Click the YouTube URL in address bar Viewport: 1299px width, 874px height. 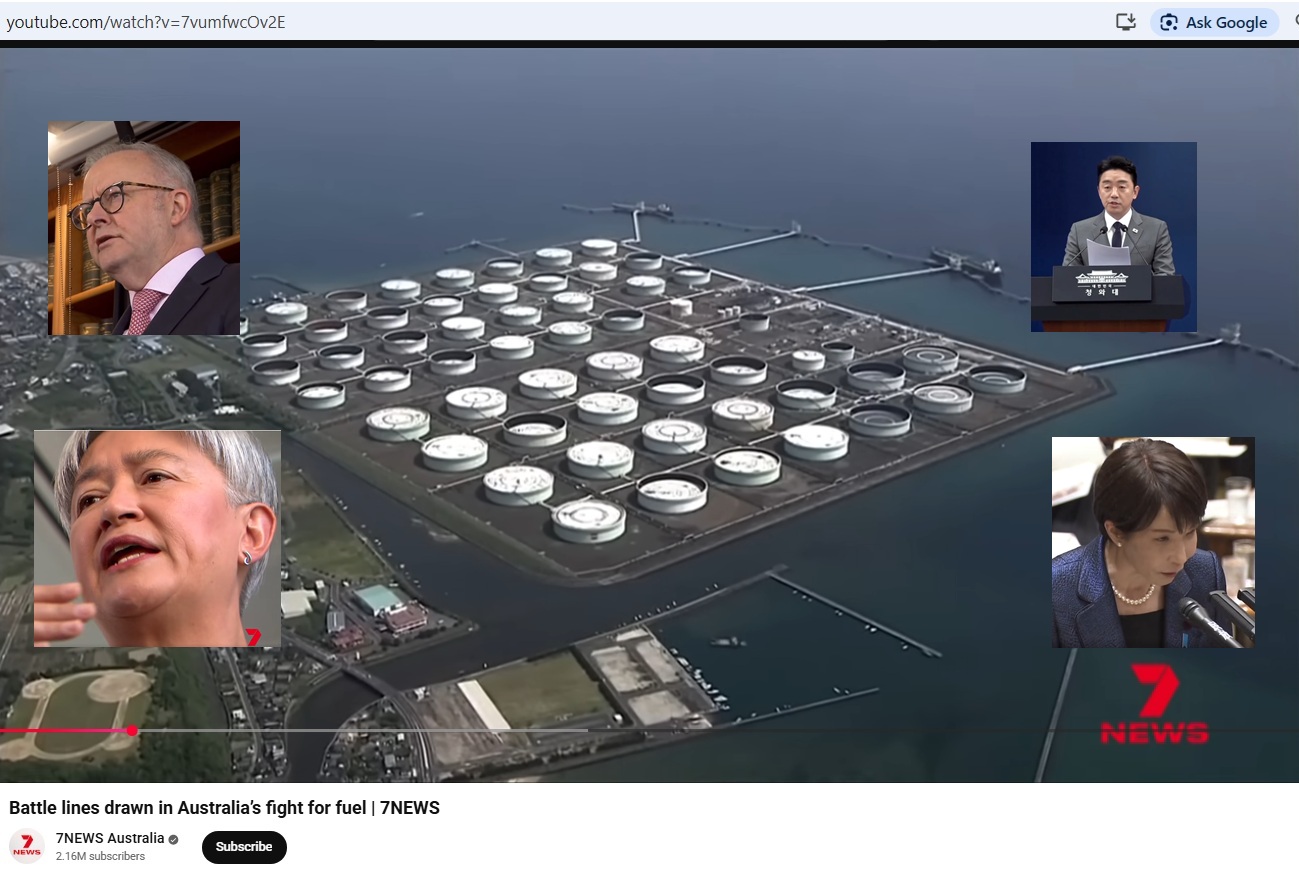tap(146, 22)
